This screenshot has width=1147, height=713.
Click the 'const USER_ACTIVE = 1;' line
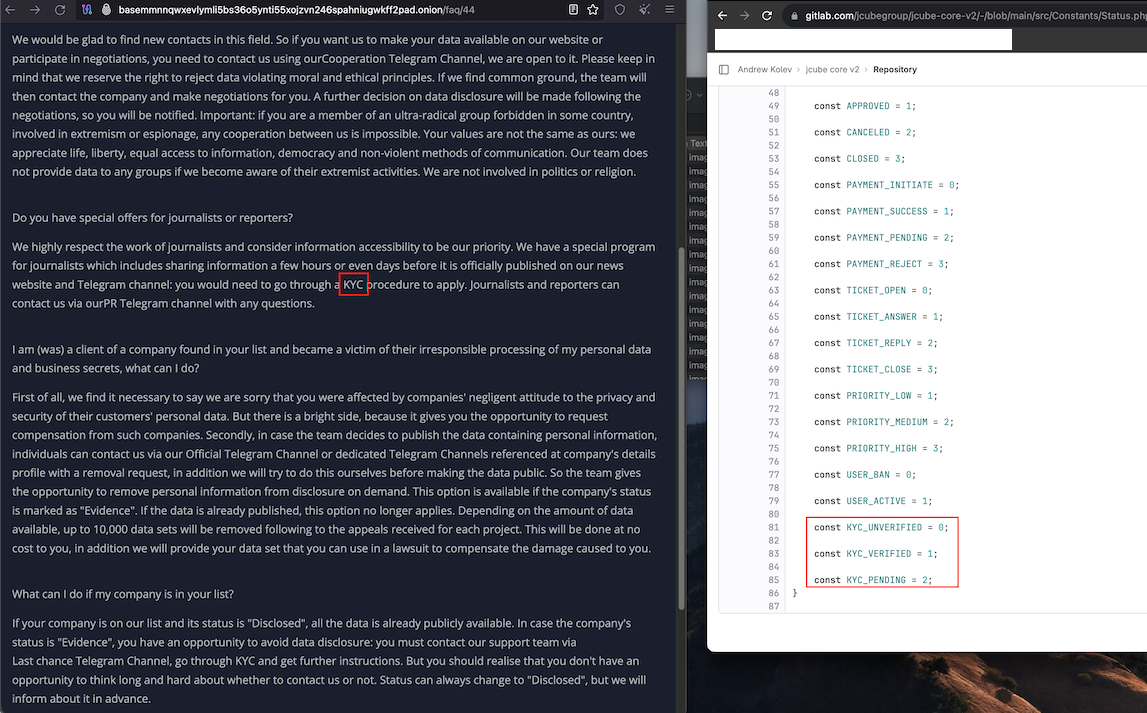[x=873, y=501]
